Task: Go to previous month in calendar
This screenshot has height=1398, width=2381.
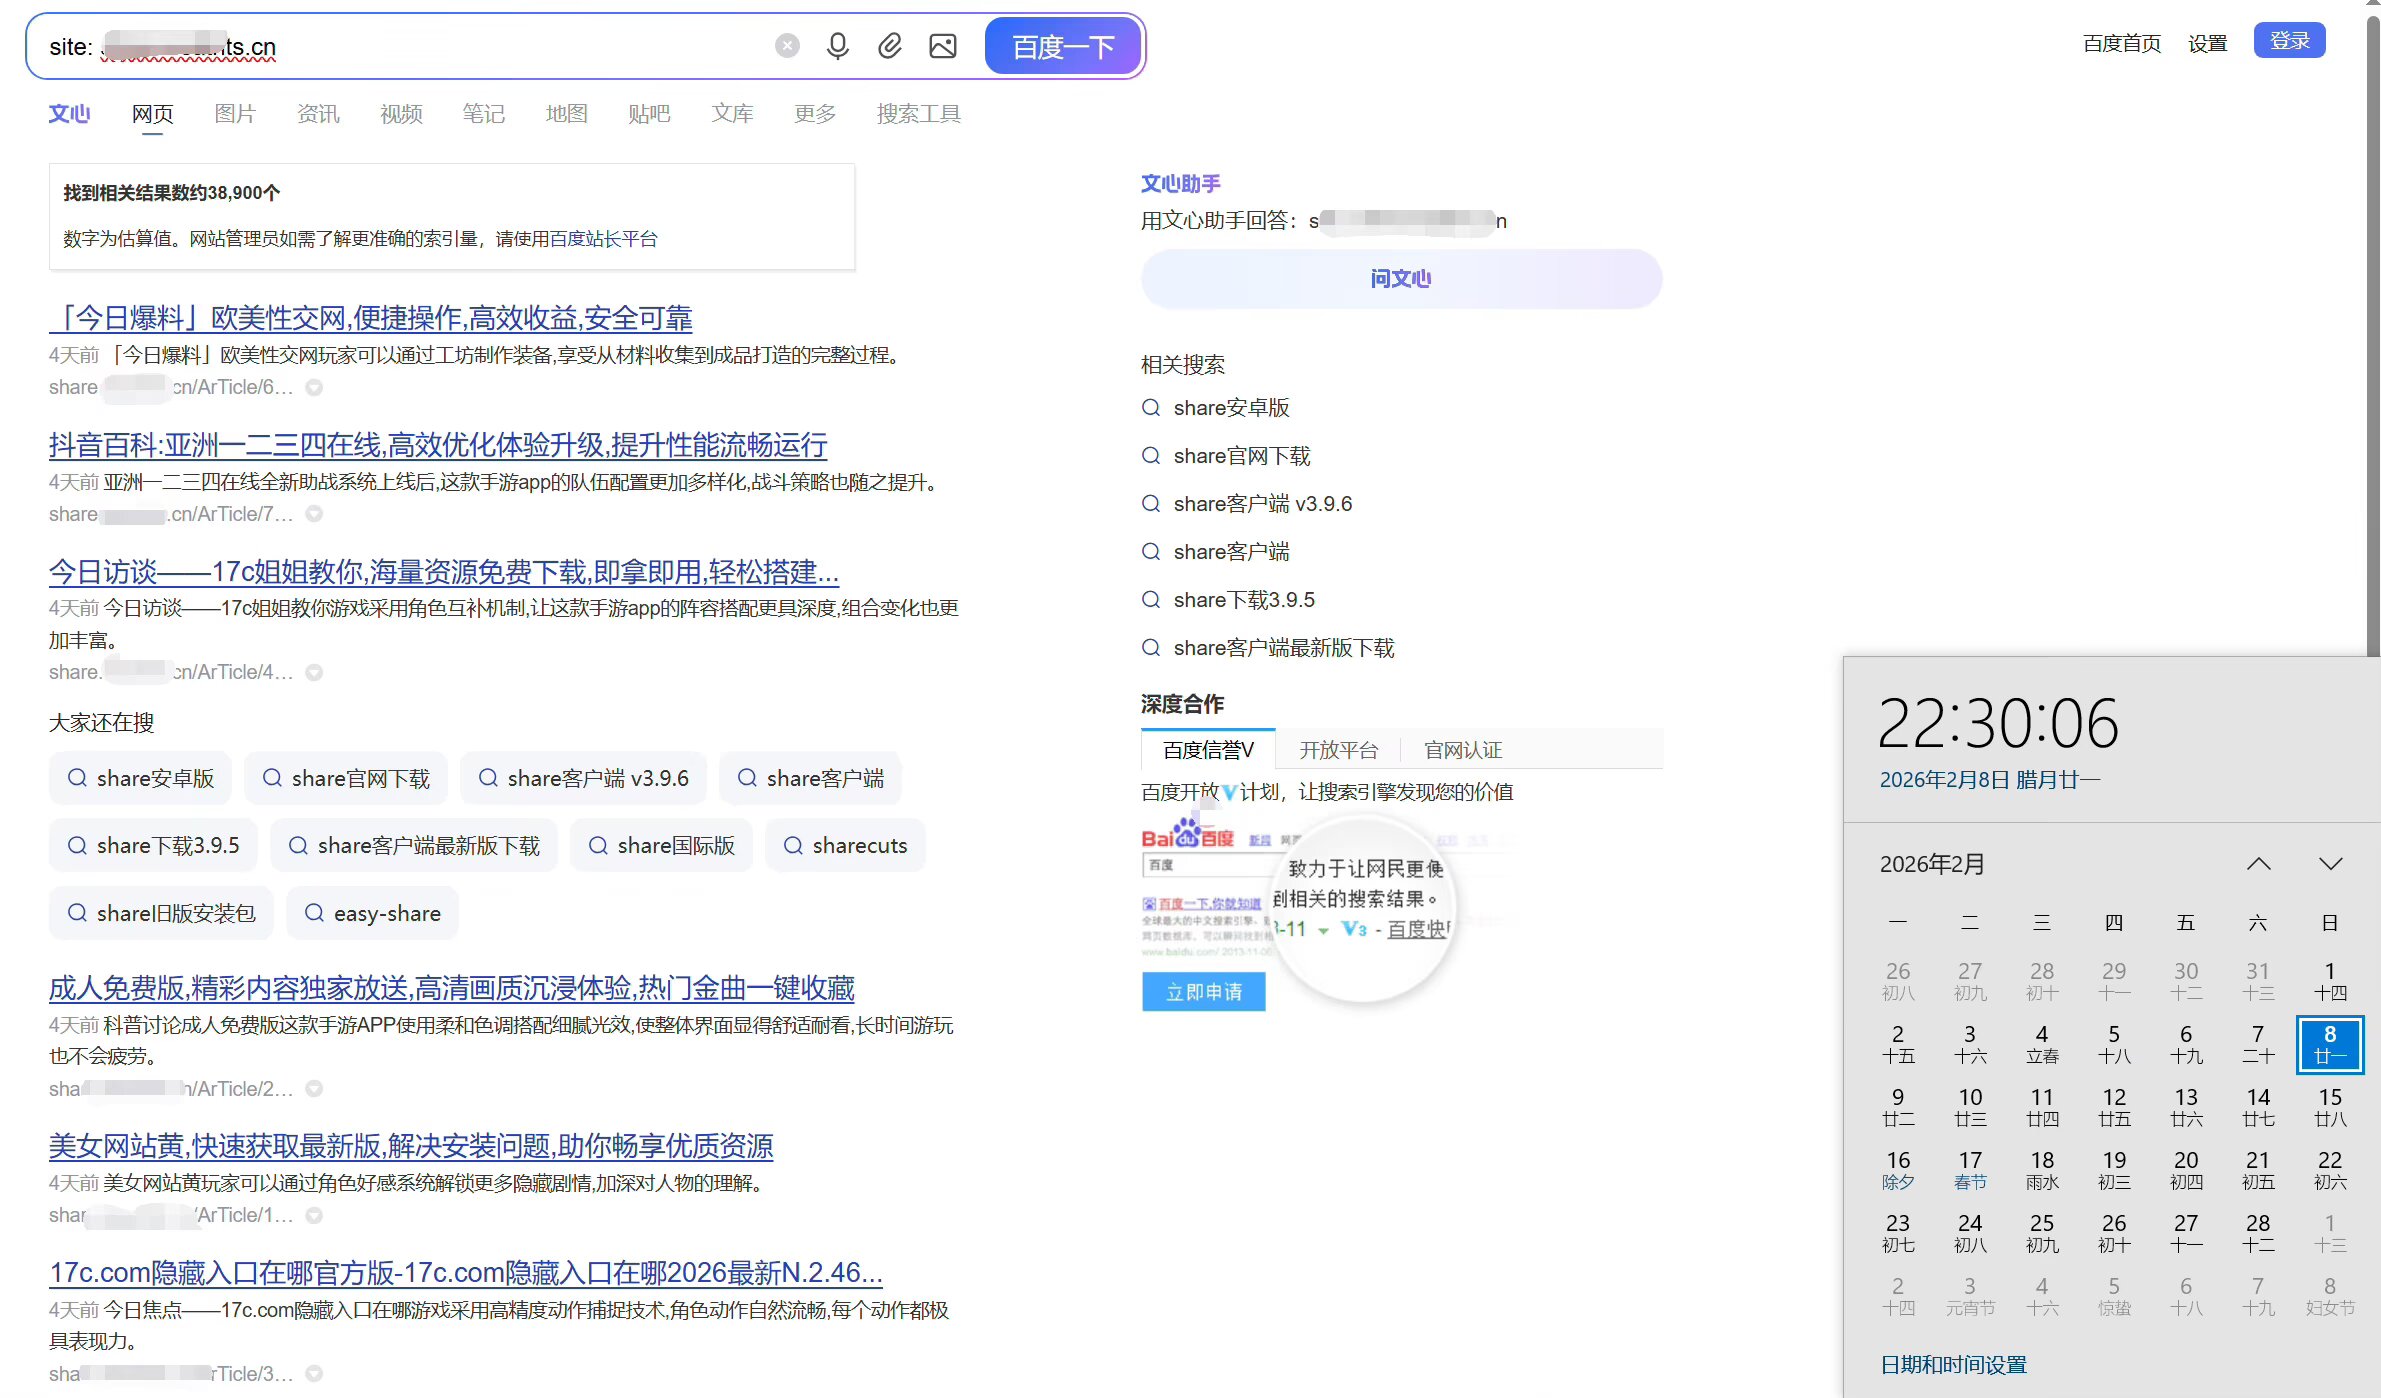Action: click(x=2258, y=864)
